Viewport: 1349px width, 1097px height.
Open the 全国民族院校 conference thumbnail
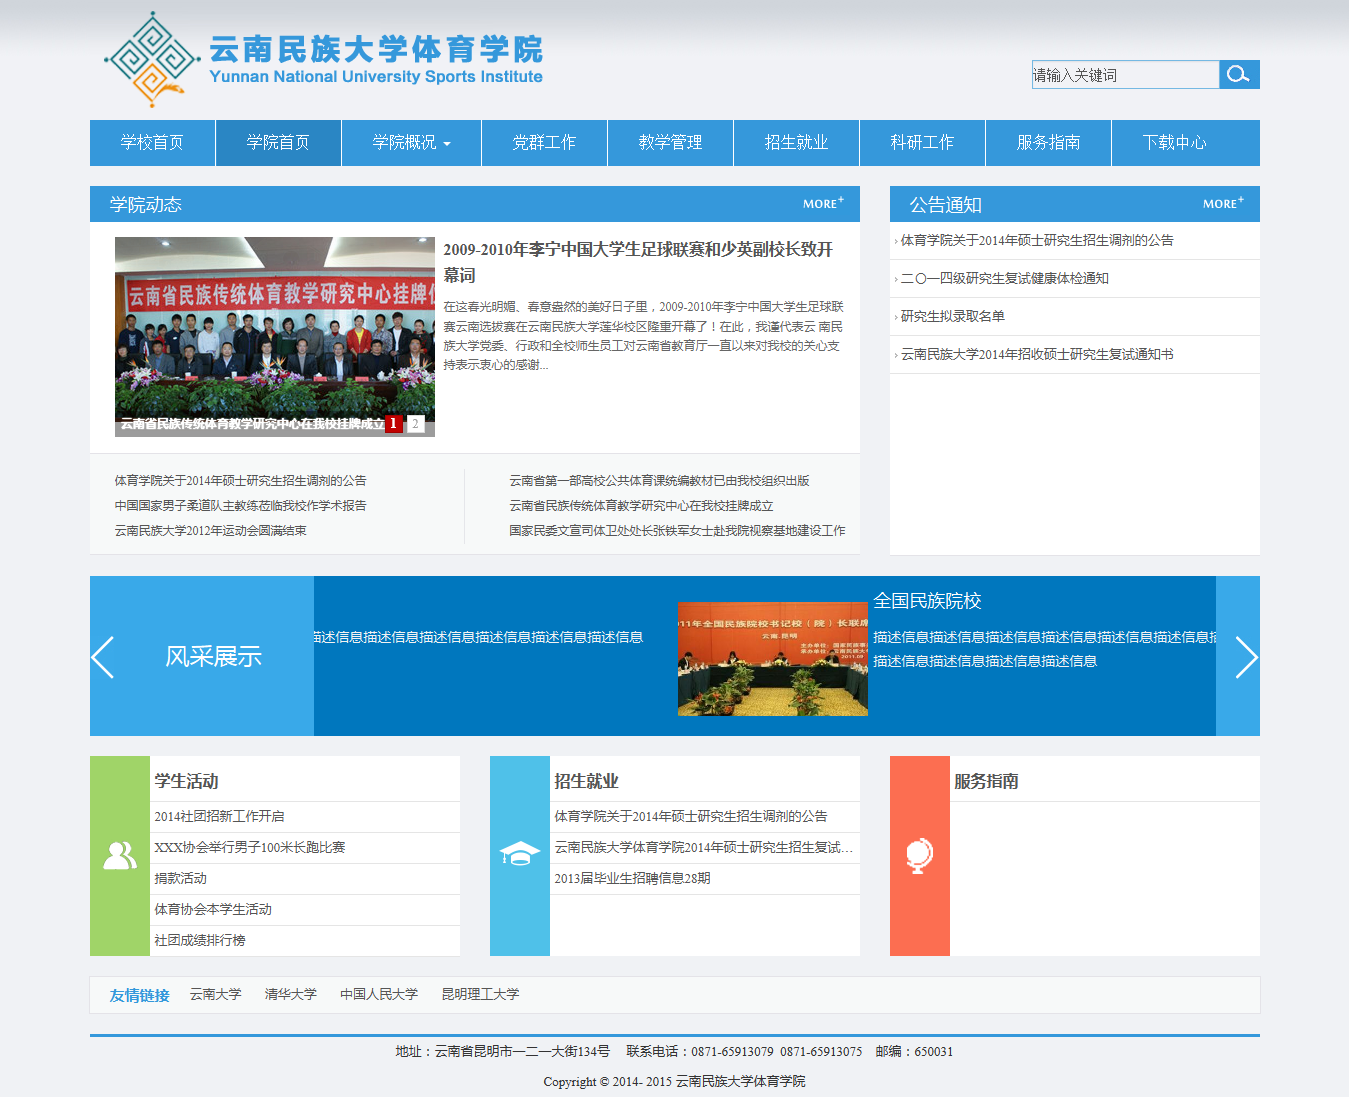772,659
